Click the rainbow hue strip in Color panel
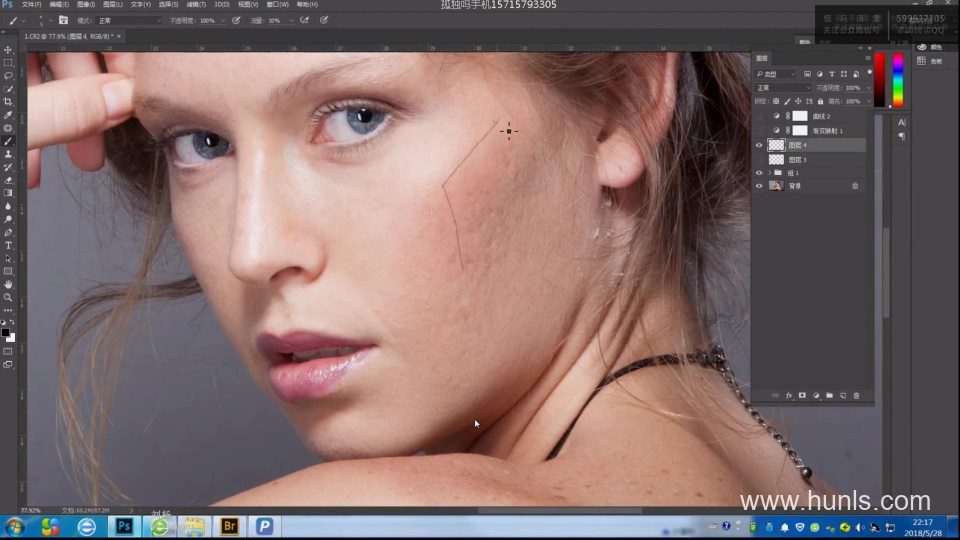 click(x=898, y=80)
